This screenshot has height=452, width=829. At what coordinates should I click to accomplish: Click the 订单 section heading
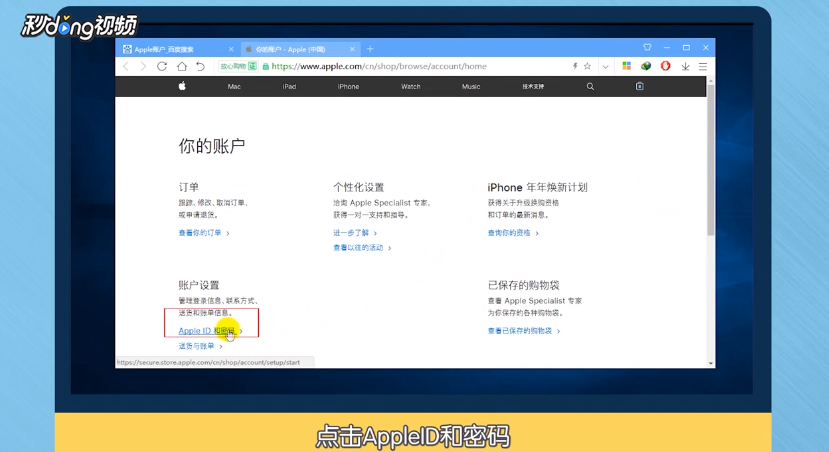tap(189, 187)
